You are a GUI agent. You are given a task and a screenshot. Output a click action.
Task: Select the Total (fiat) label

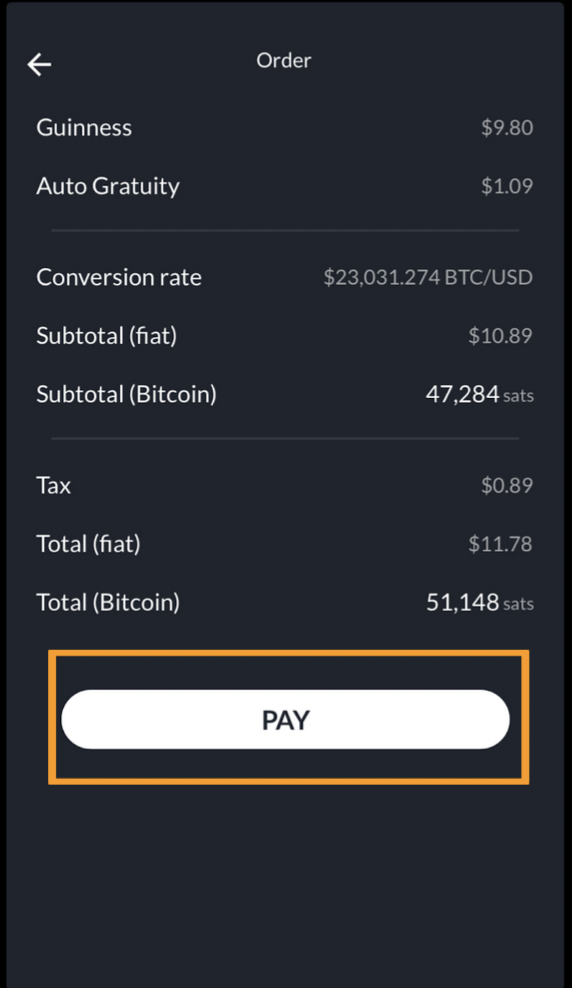(x=88, y=544)
